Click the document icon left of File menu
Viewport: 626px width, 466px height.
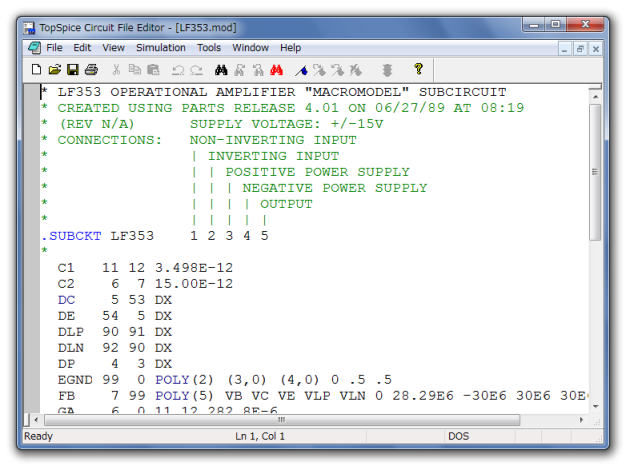(x=34, y=48)
